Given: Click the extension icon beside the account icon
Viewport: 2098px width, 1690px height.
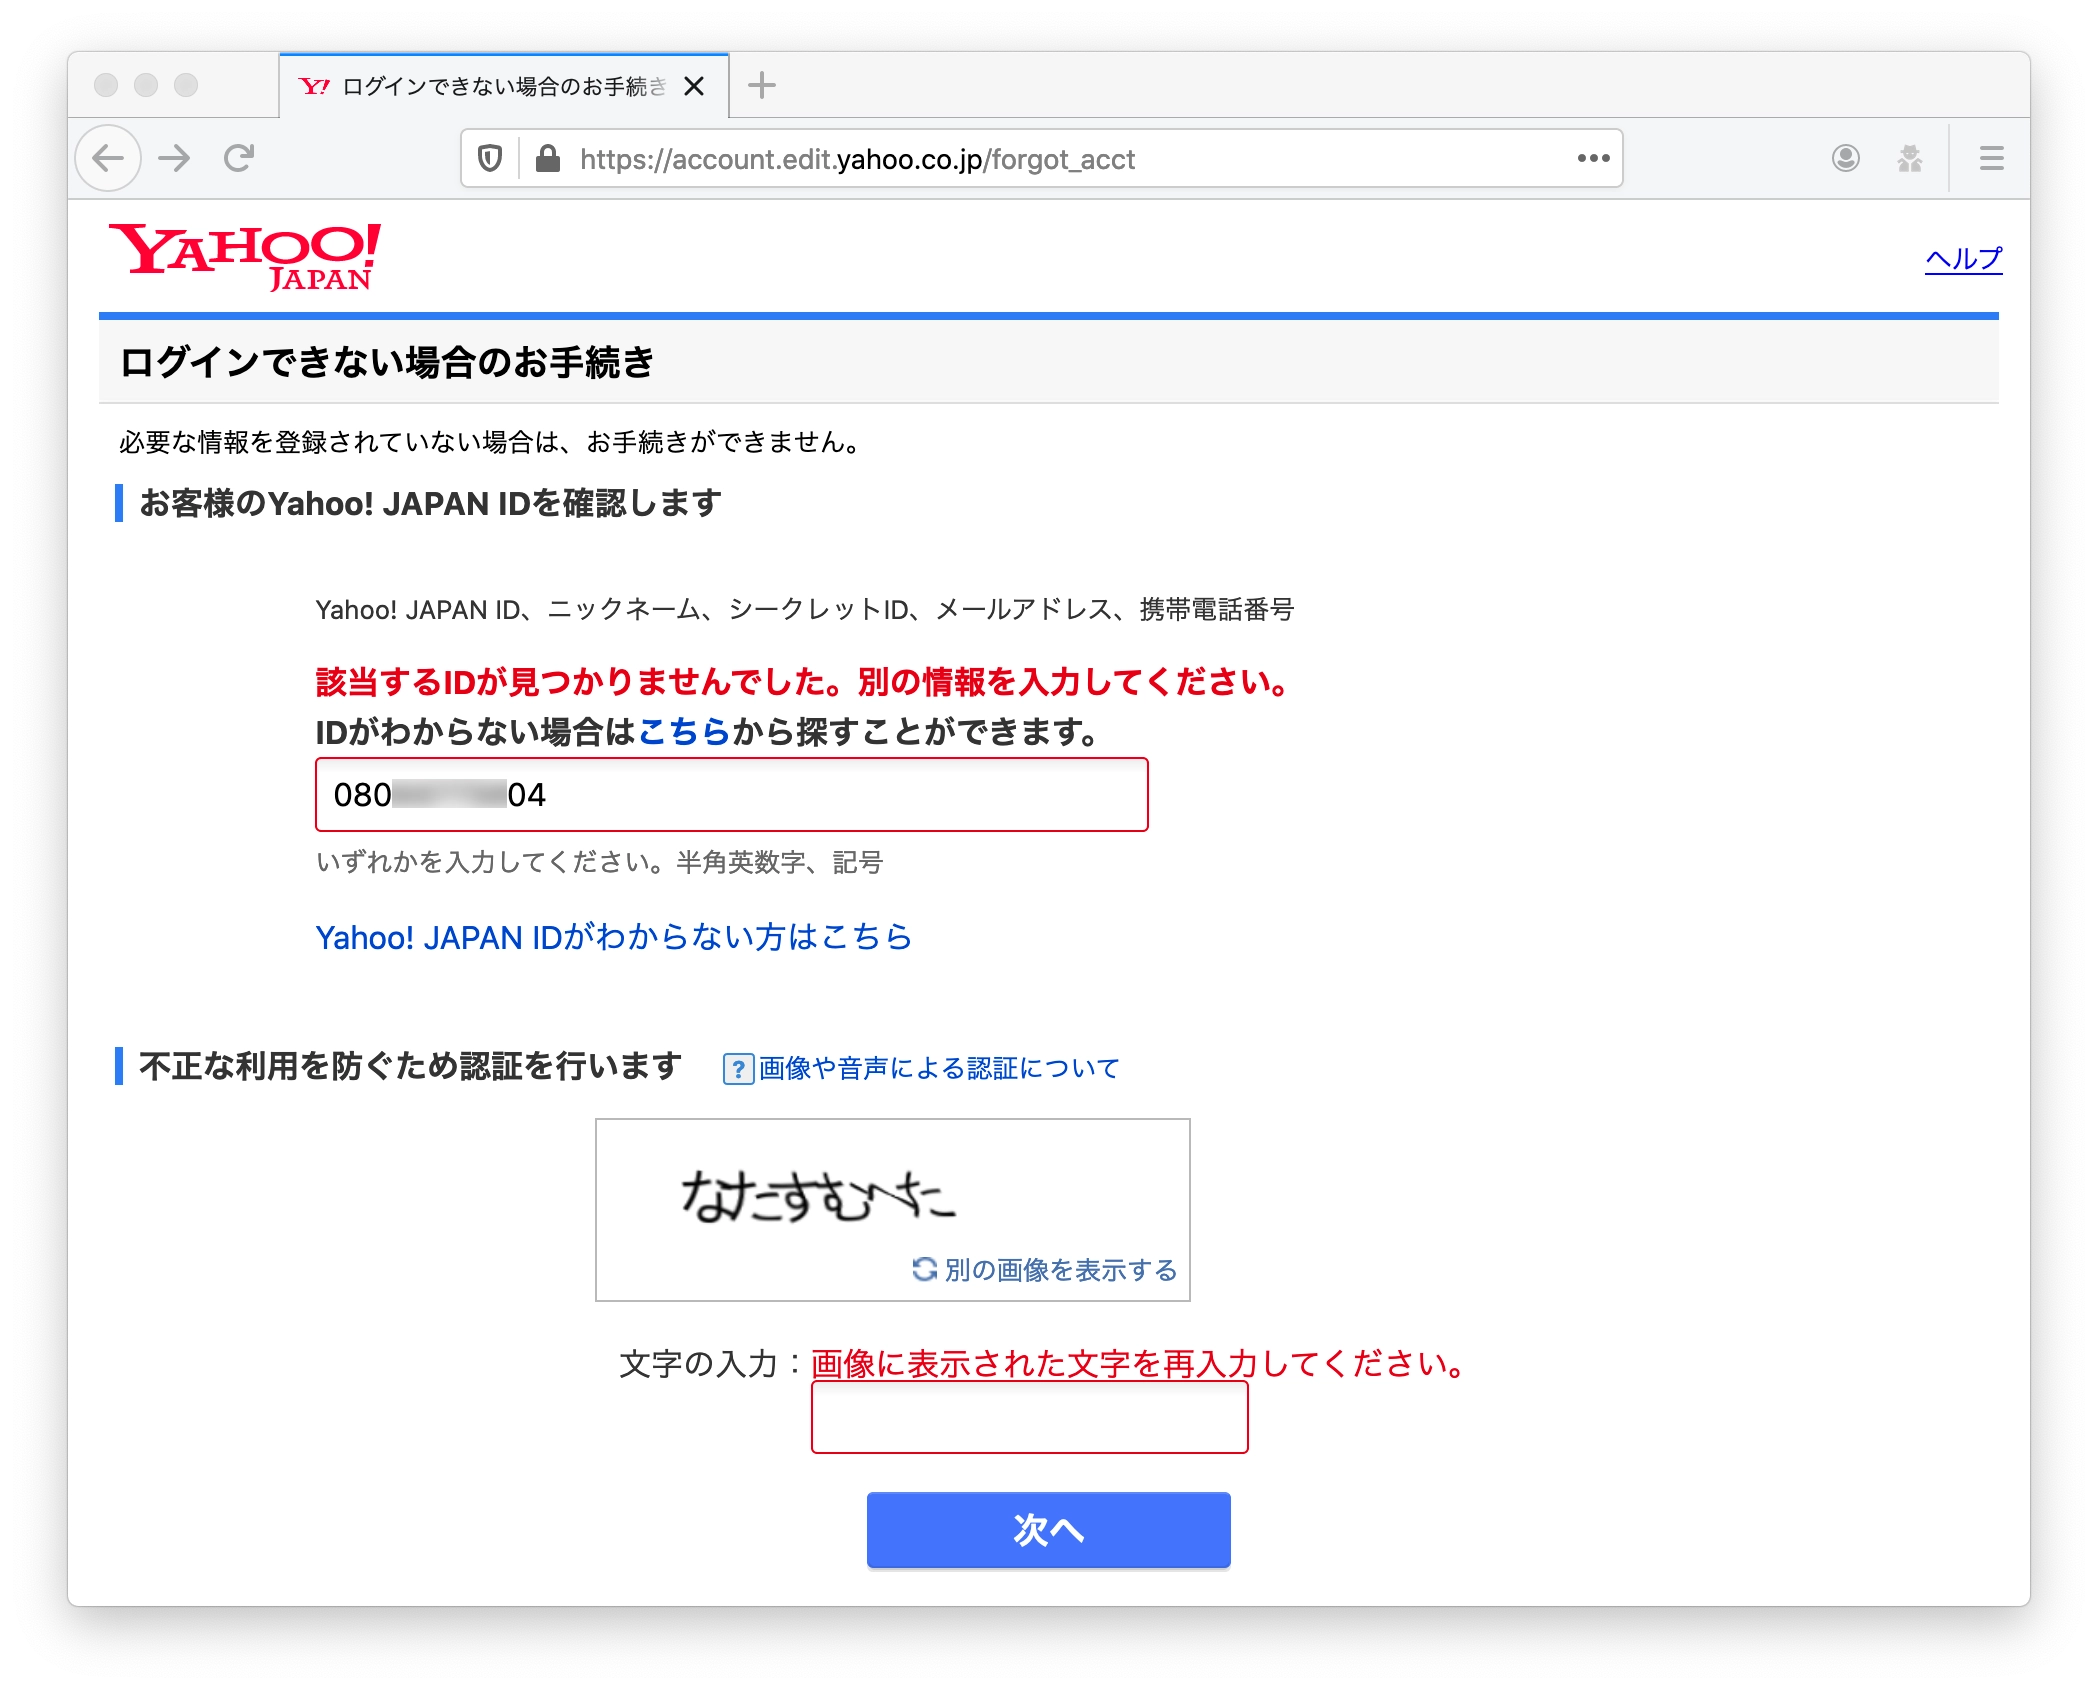Looking at the screenshot, I should [x=1909, y=158].
